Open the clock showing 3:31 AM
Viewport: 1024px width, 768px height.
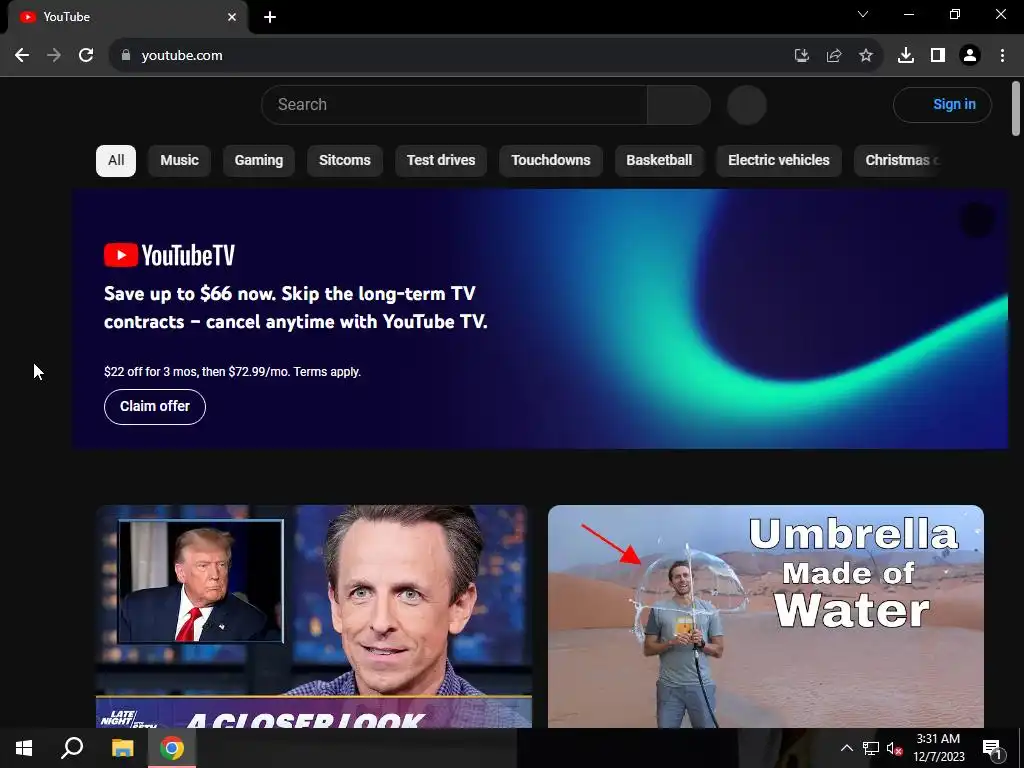click(x=938, y=748)
